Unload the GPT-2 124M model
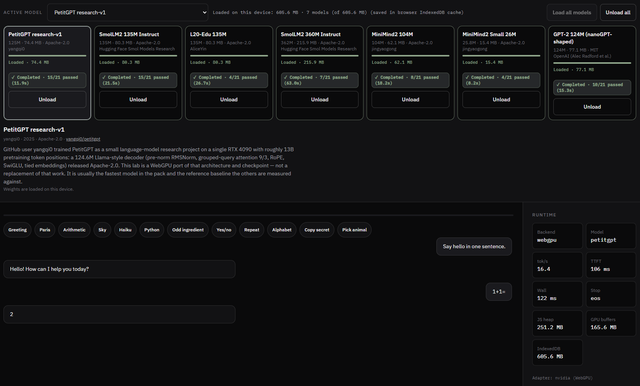Image resolution: width=640 pixels, height=386 pixels. 592,107
